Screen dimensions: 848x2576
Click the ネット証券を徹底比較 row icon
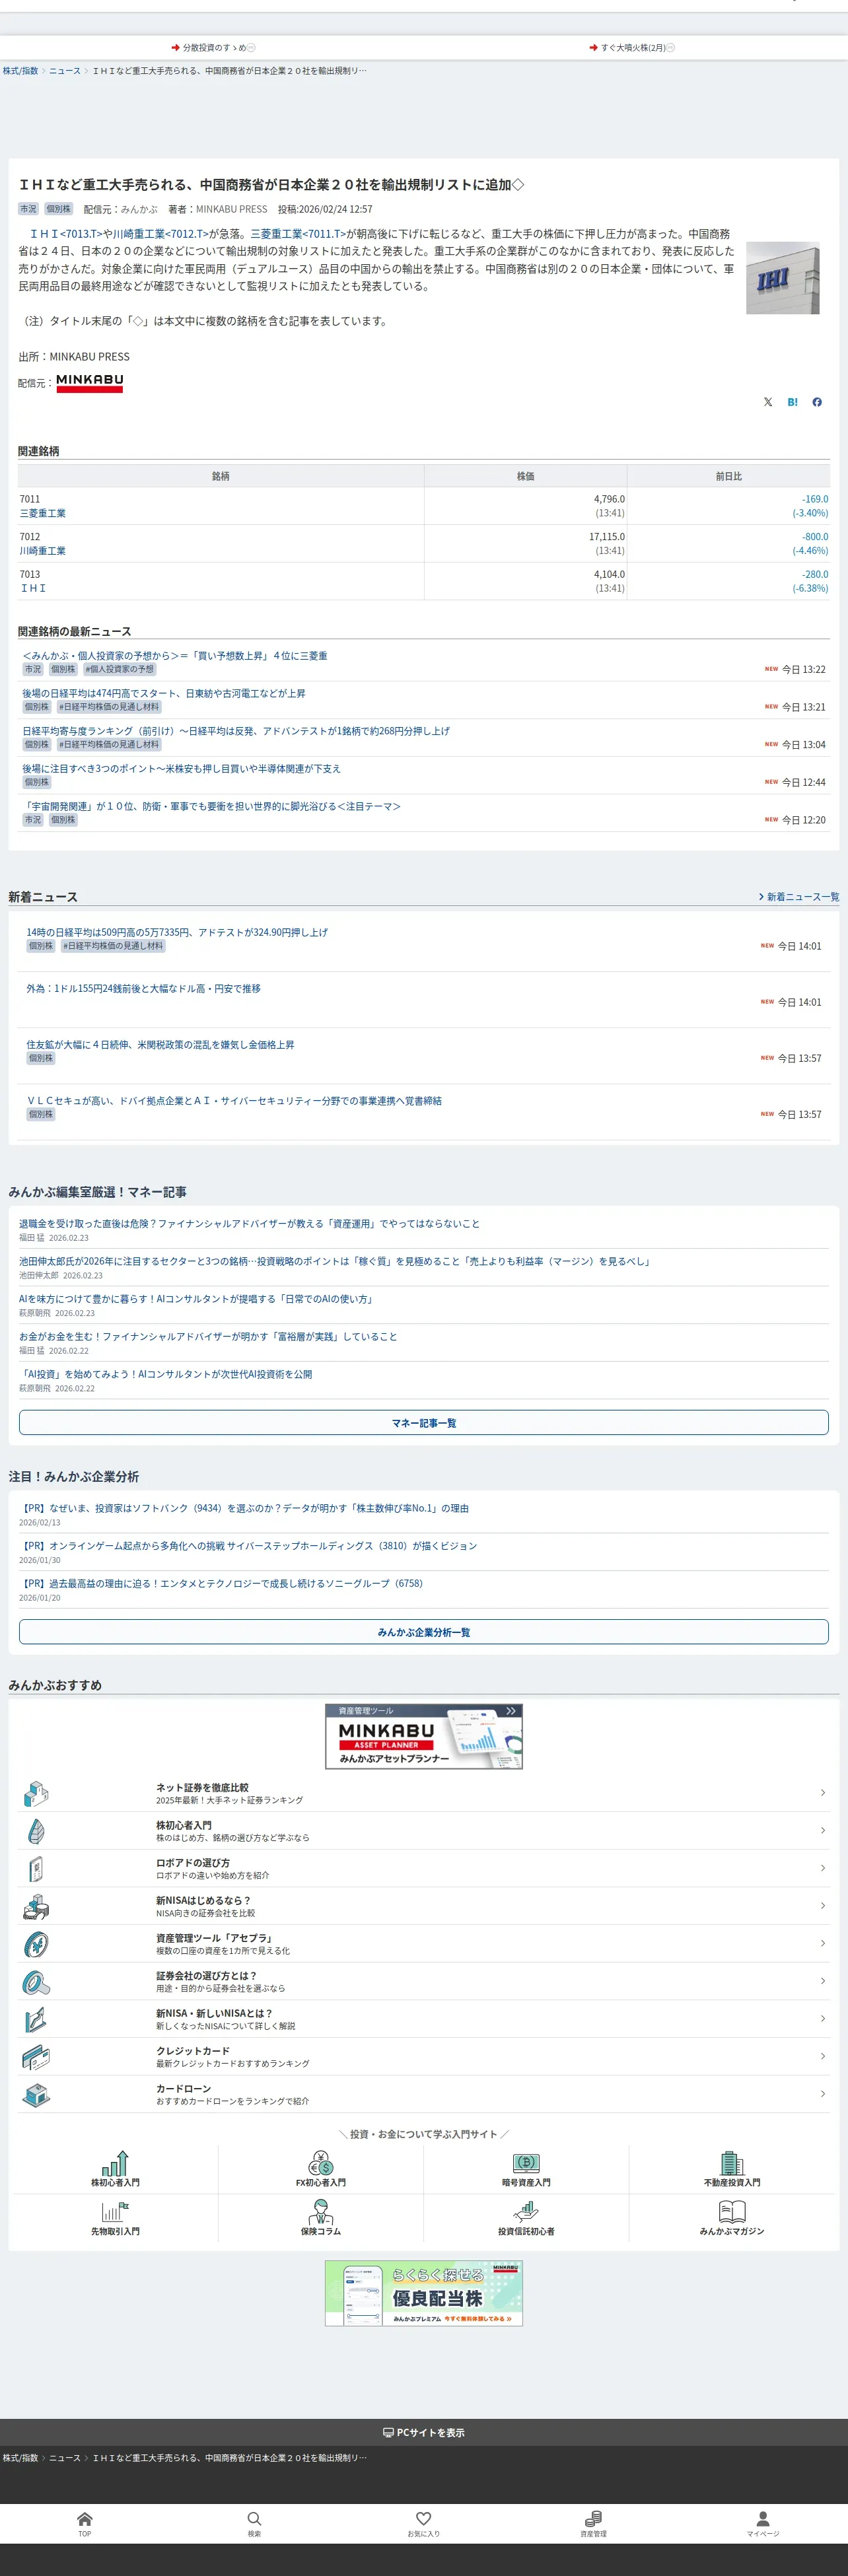point(36,1793)
